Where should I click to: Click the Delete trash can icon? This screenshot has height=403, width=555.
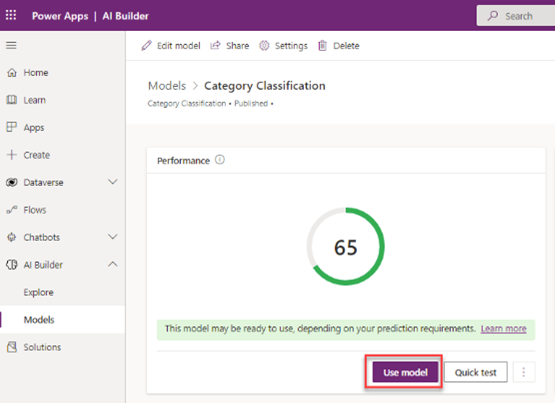pyautogui.click(x=322, y=46)
